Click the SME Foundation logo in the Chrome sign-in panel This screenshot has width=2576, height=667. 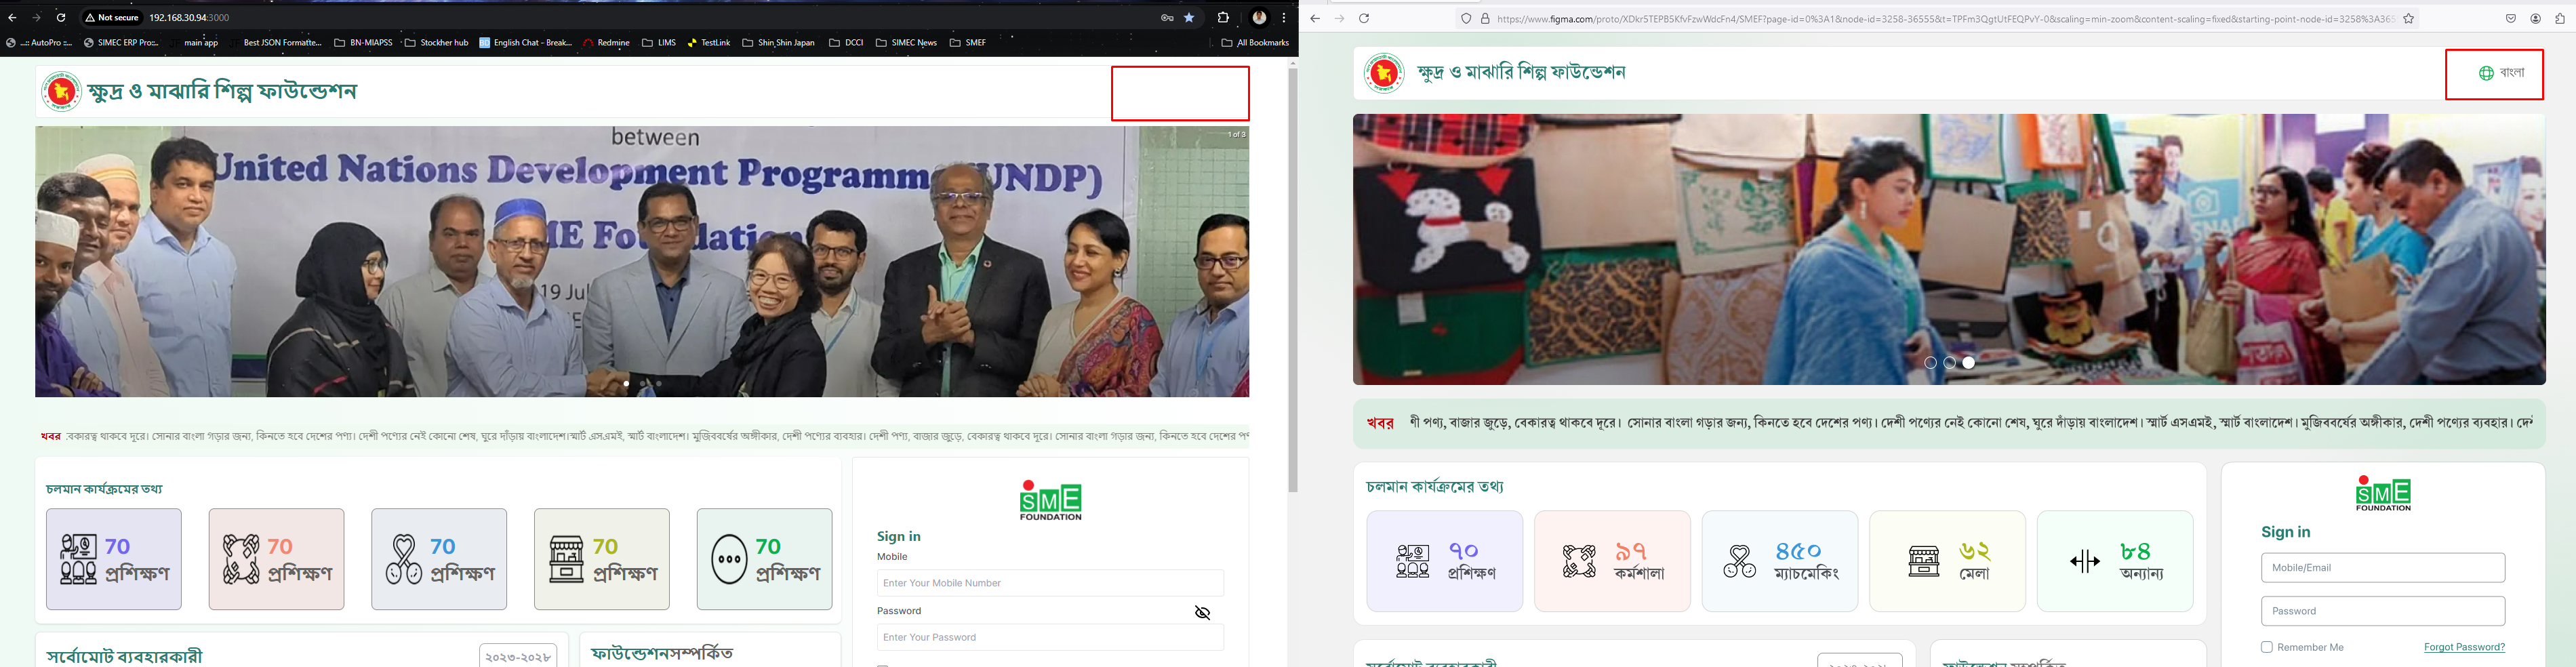coord(1050,500)
